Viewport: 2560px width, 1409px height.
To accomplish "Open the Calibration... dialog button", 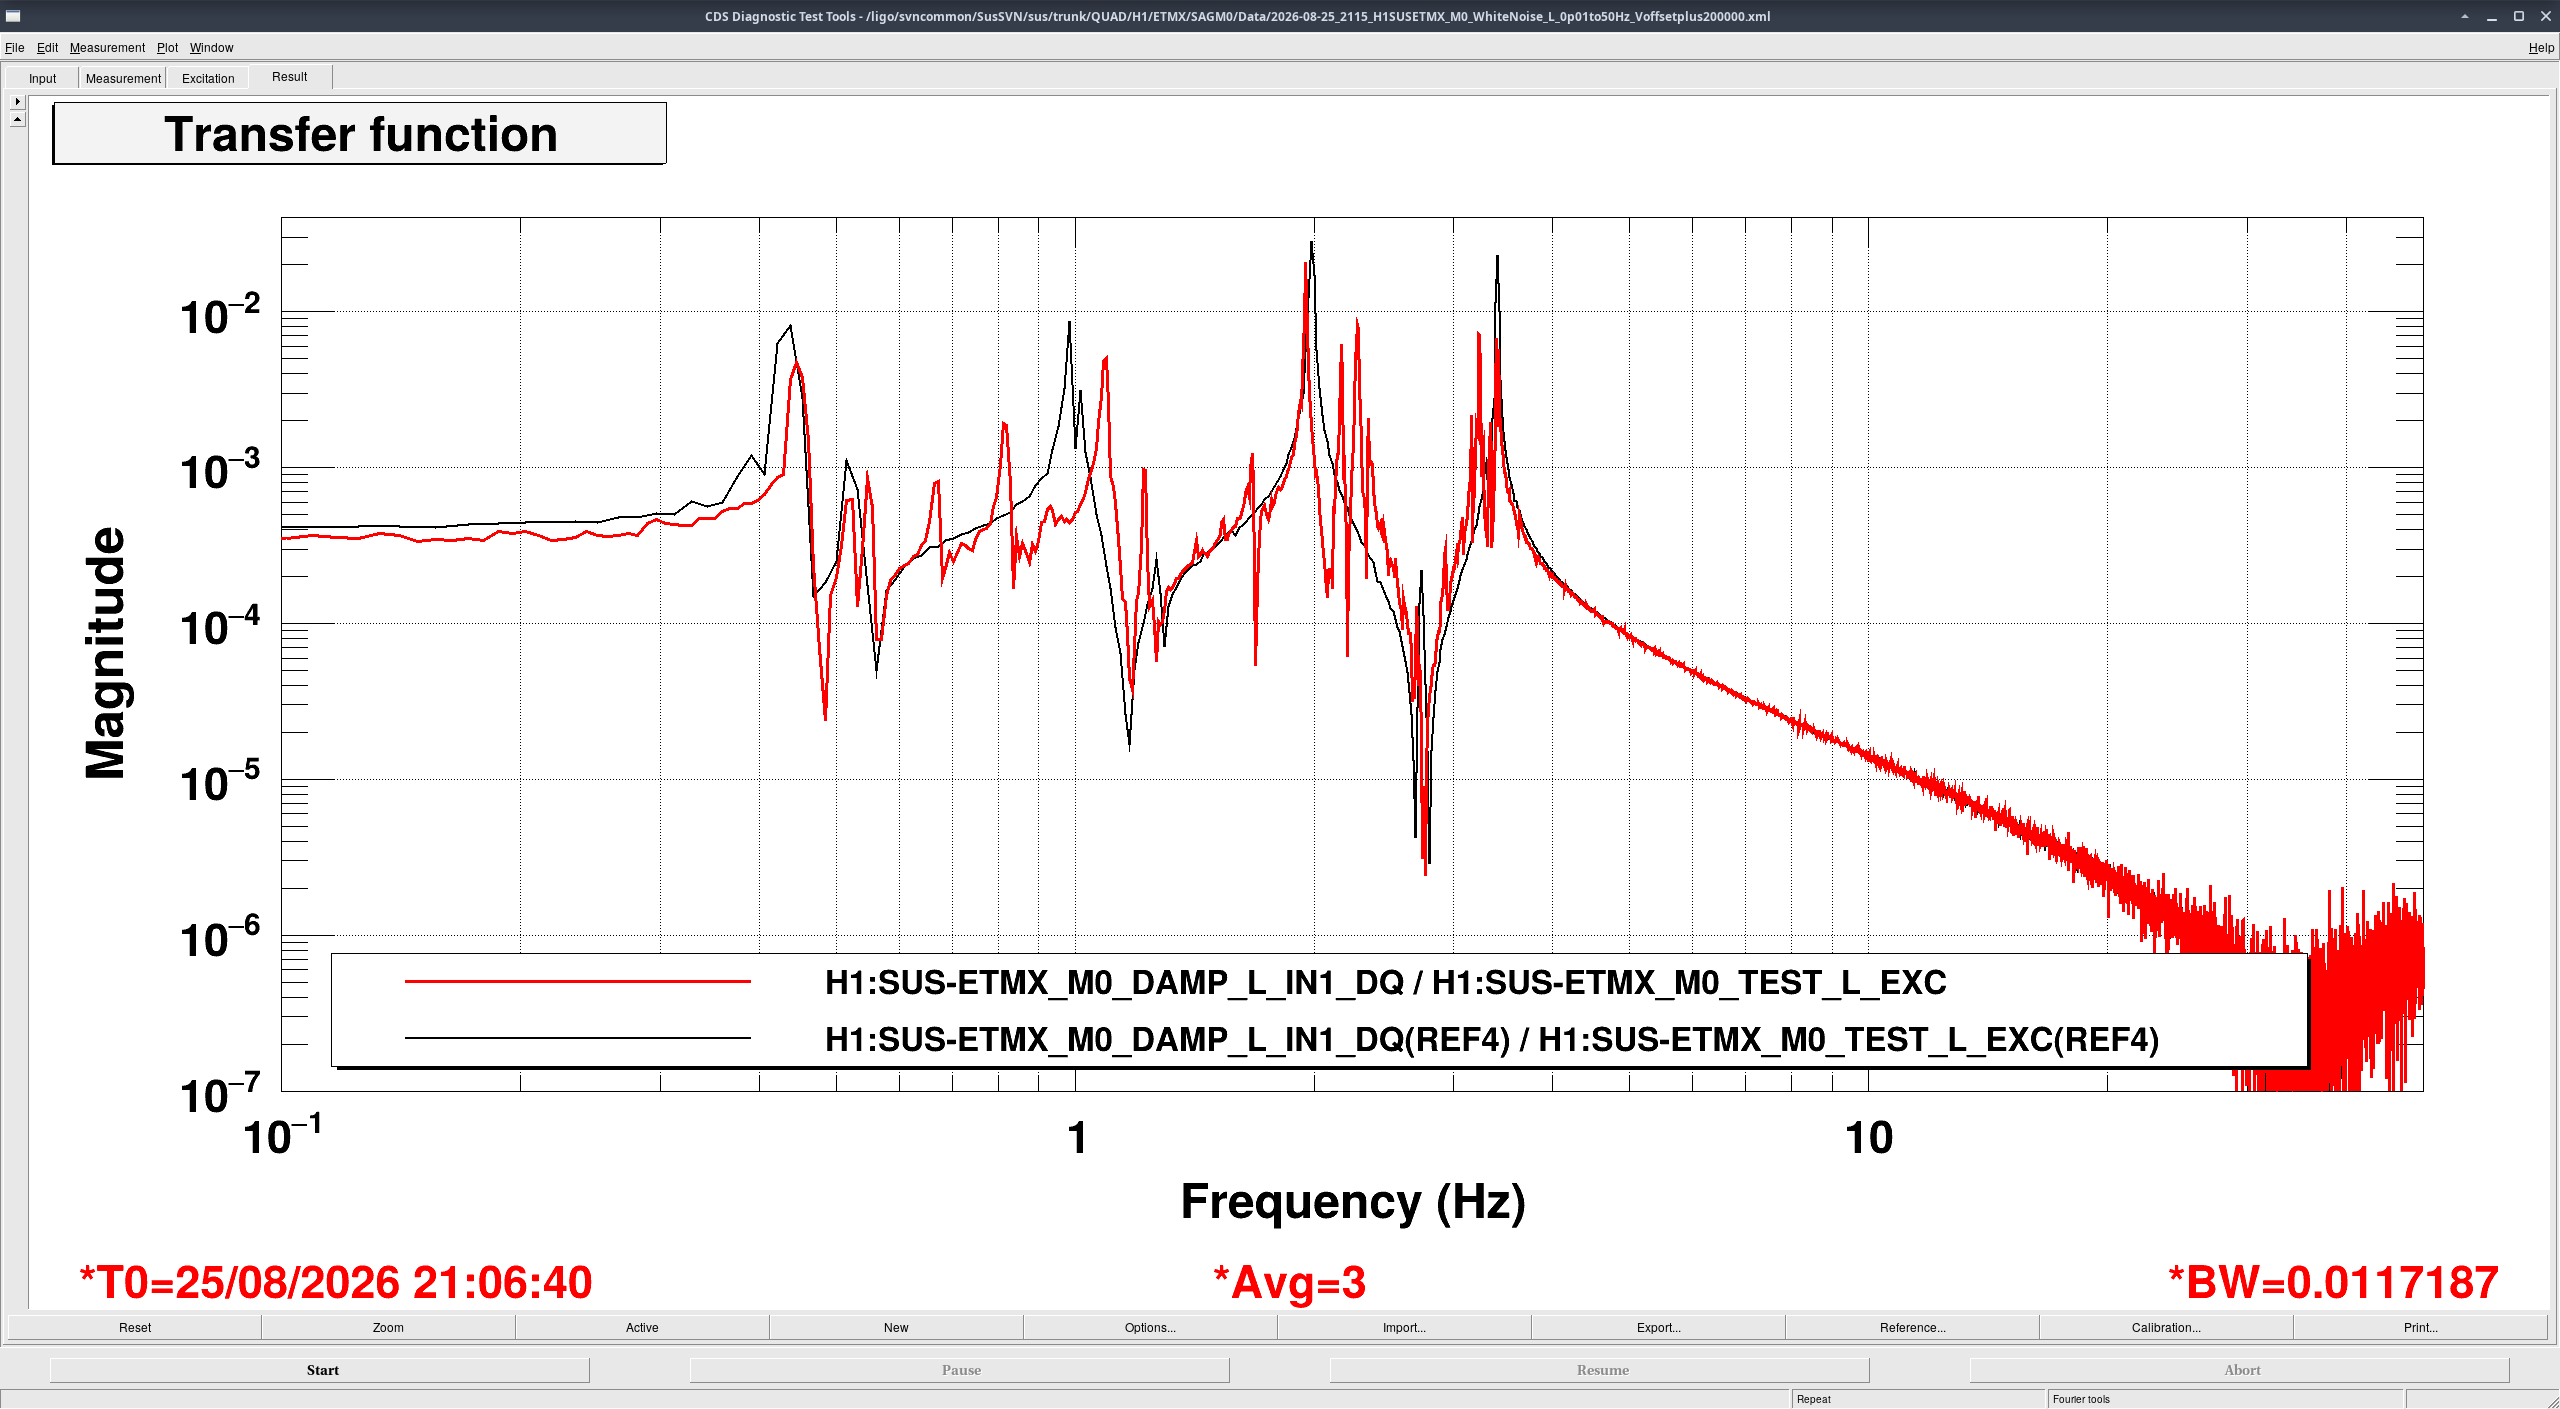I will [2166, 1327].
